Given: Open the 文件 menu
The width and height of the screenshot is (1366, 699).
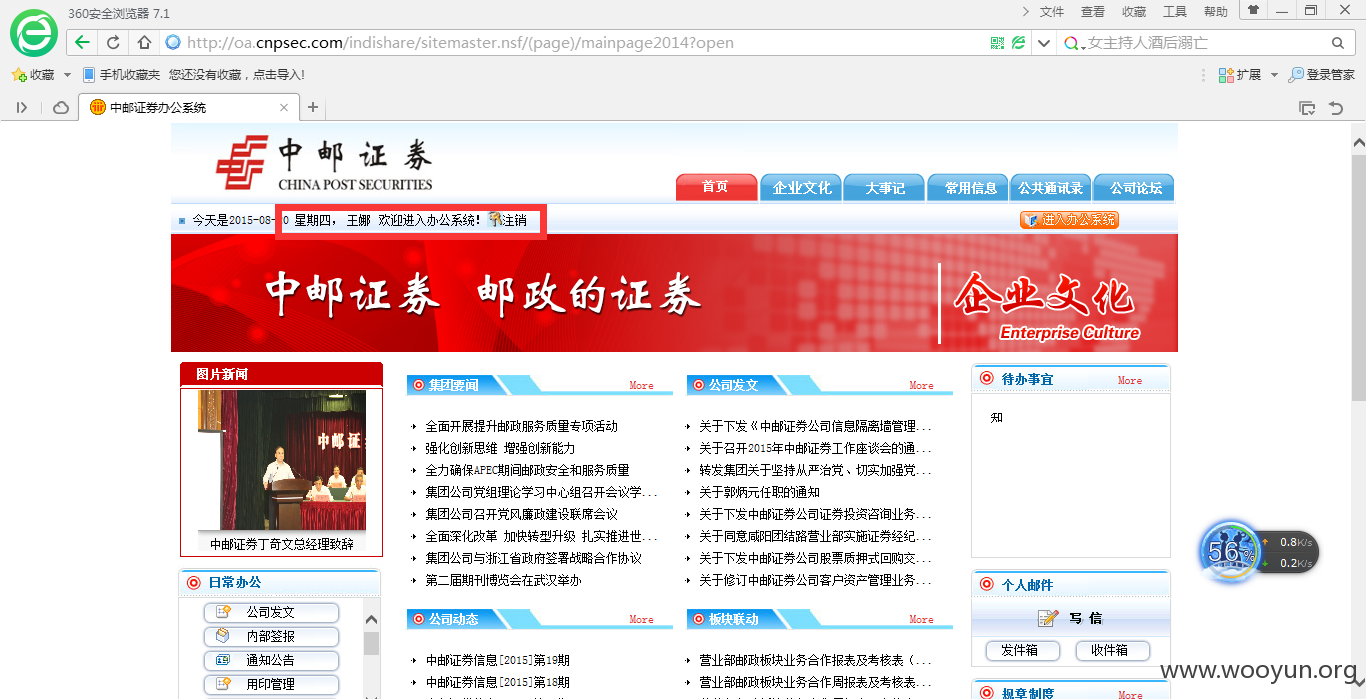Looking at the screenshot, I should [1052, 12].
